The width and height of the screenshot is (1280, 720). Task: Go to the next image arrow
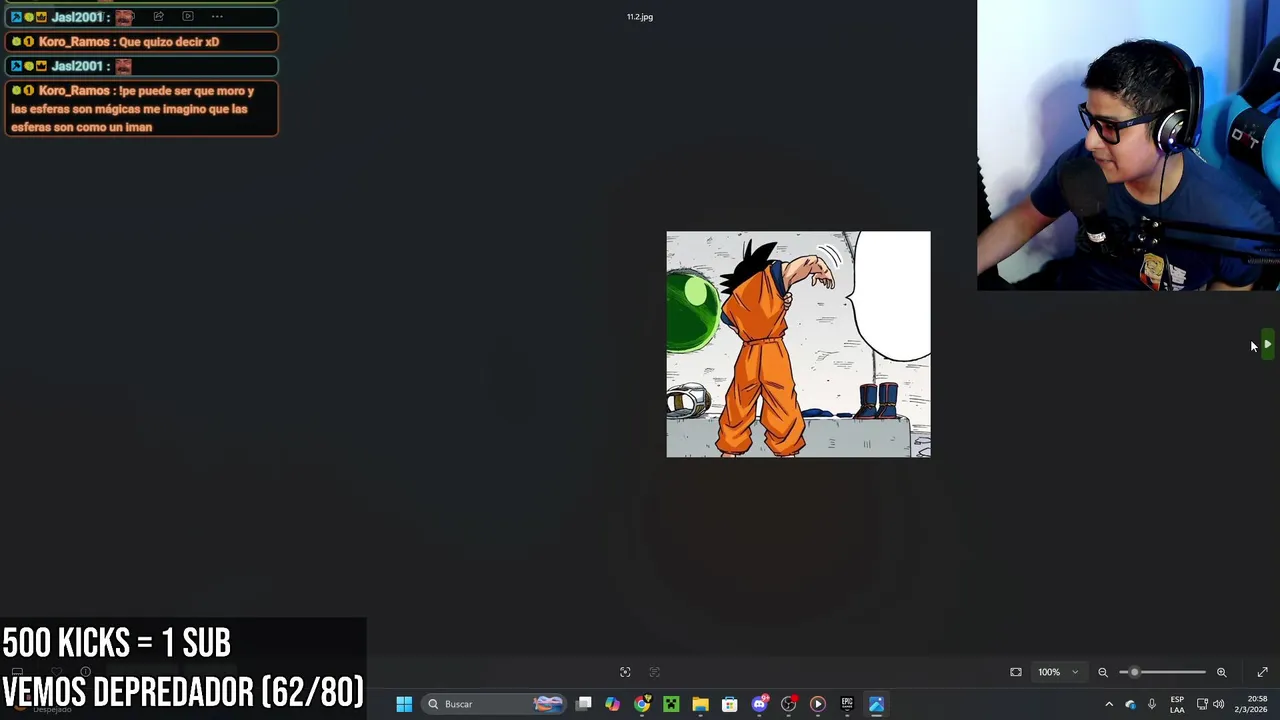pyautogui.click(x=1267, y=345)
